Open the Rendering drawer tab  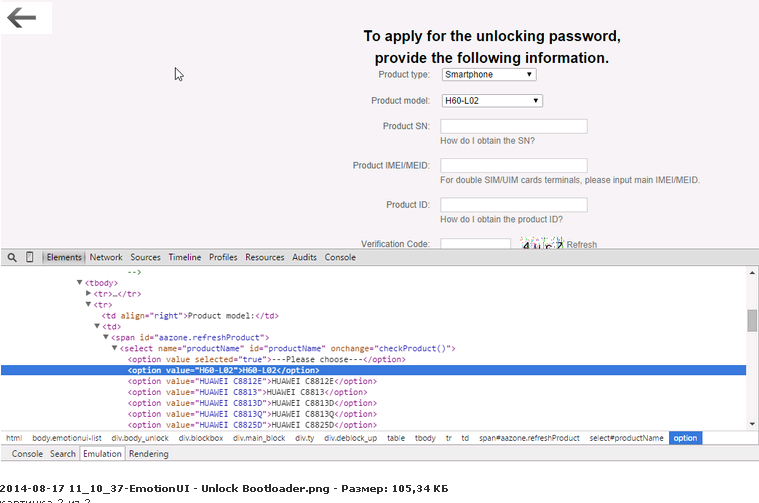coord(148,453)
